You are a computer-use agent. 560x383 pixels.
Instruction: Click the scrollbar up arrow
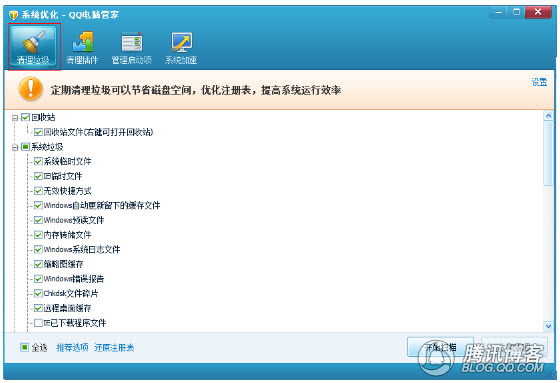(548, 116)
